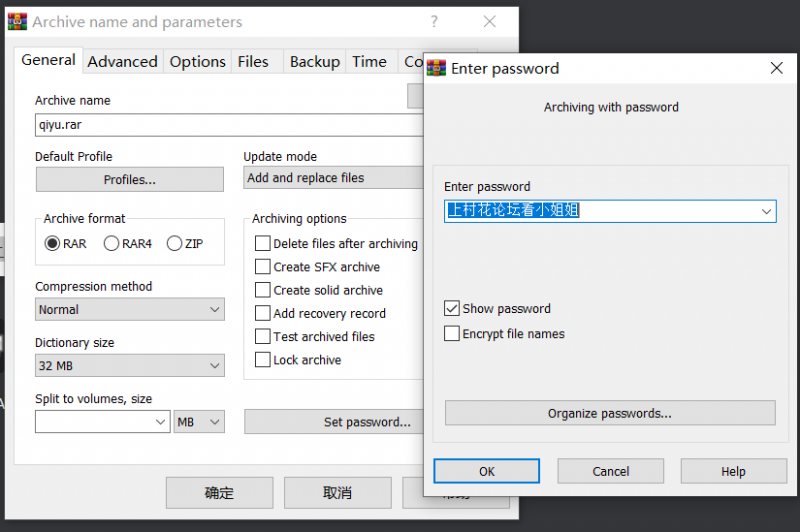Click the Organize passwords button
The image size is (800, 532).
click(x=610, y=413)
